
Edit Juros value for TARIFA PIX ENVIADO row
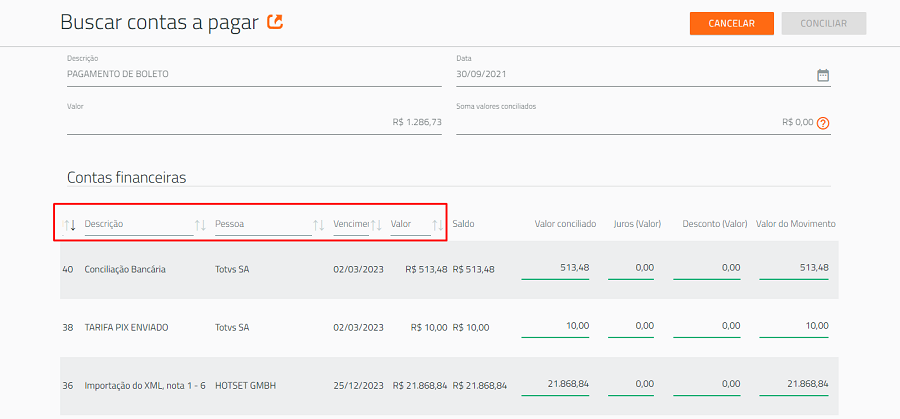click(631, 327)
